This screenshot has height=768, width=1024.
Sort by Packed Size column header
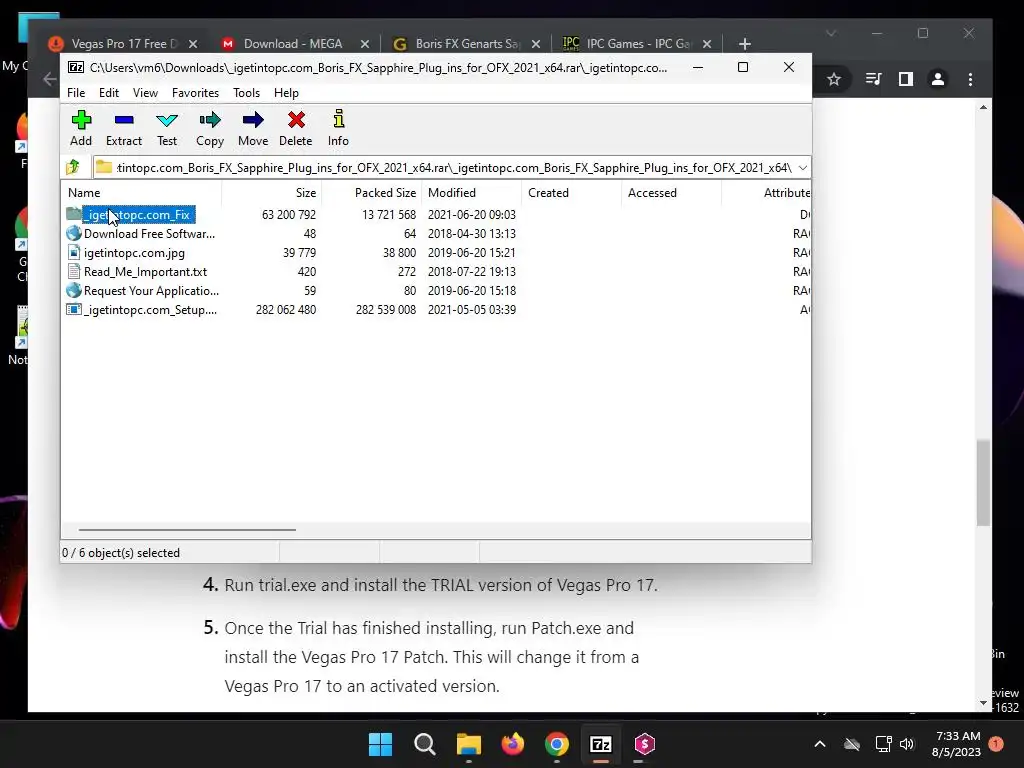point(372,193)
